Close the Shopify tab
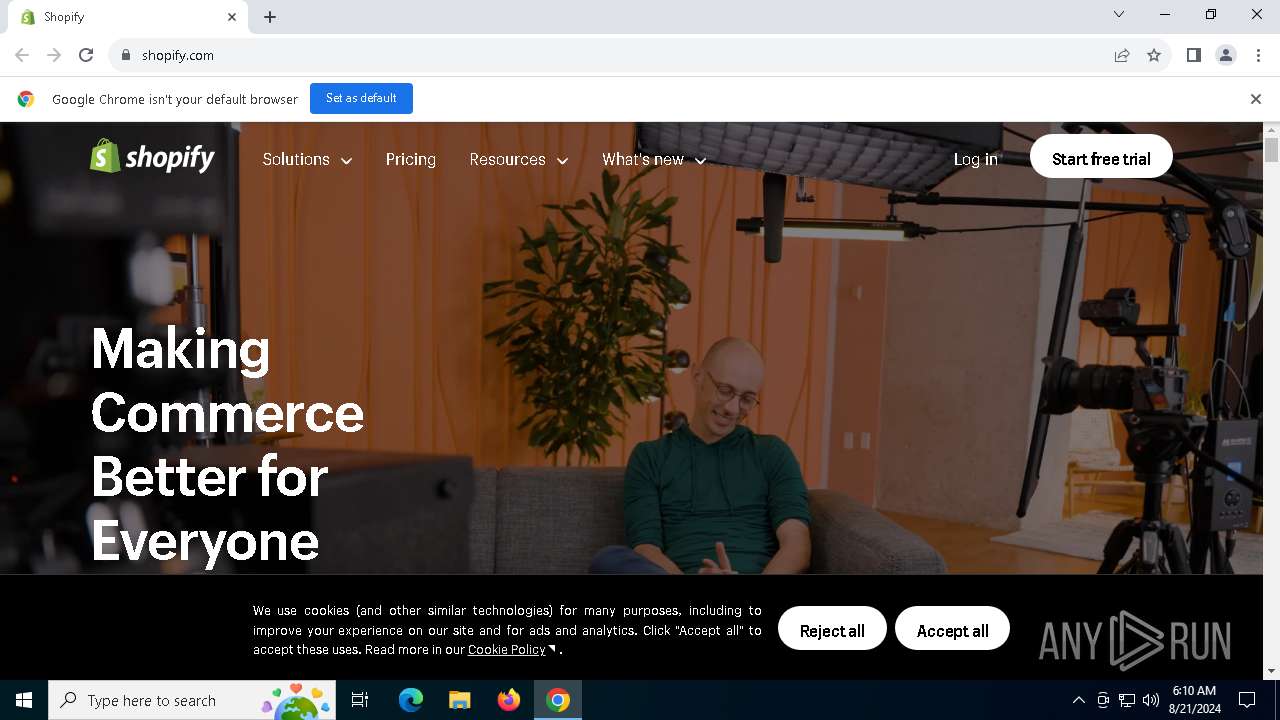 pyautogui.click(x=232, y=17)
